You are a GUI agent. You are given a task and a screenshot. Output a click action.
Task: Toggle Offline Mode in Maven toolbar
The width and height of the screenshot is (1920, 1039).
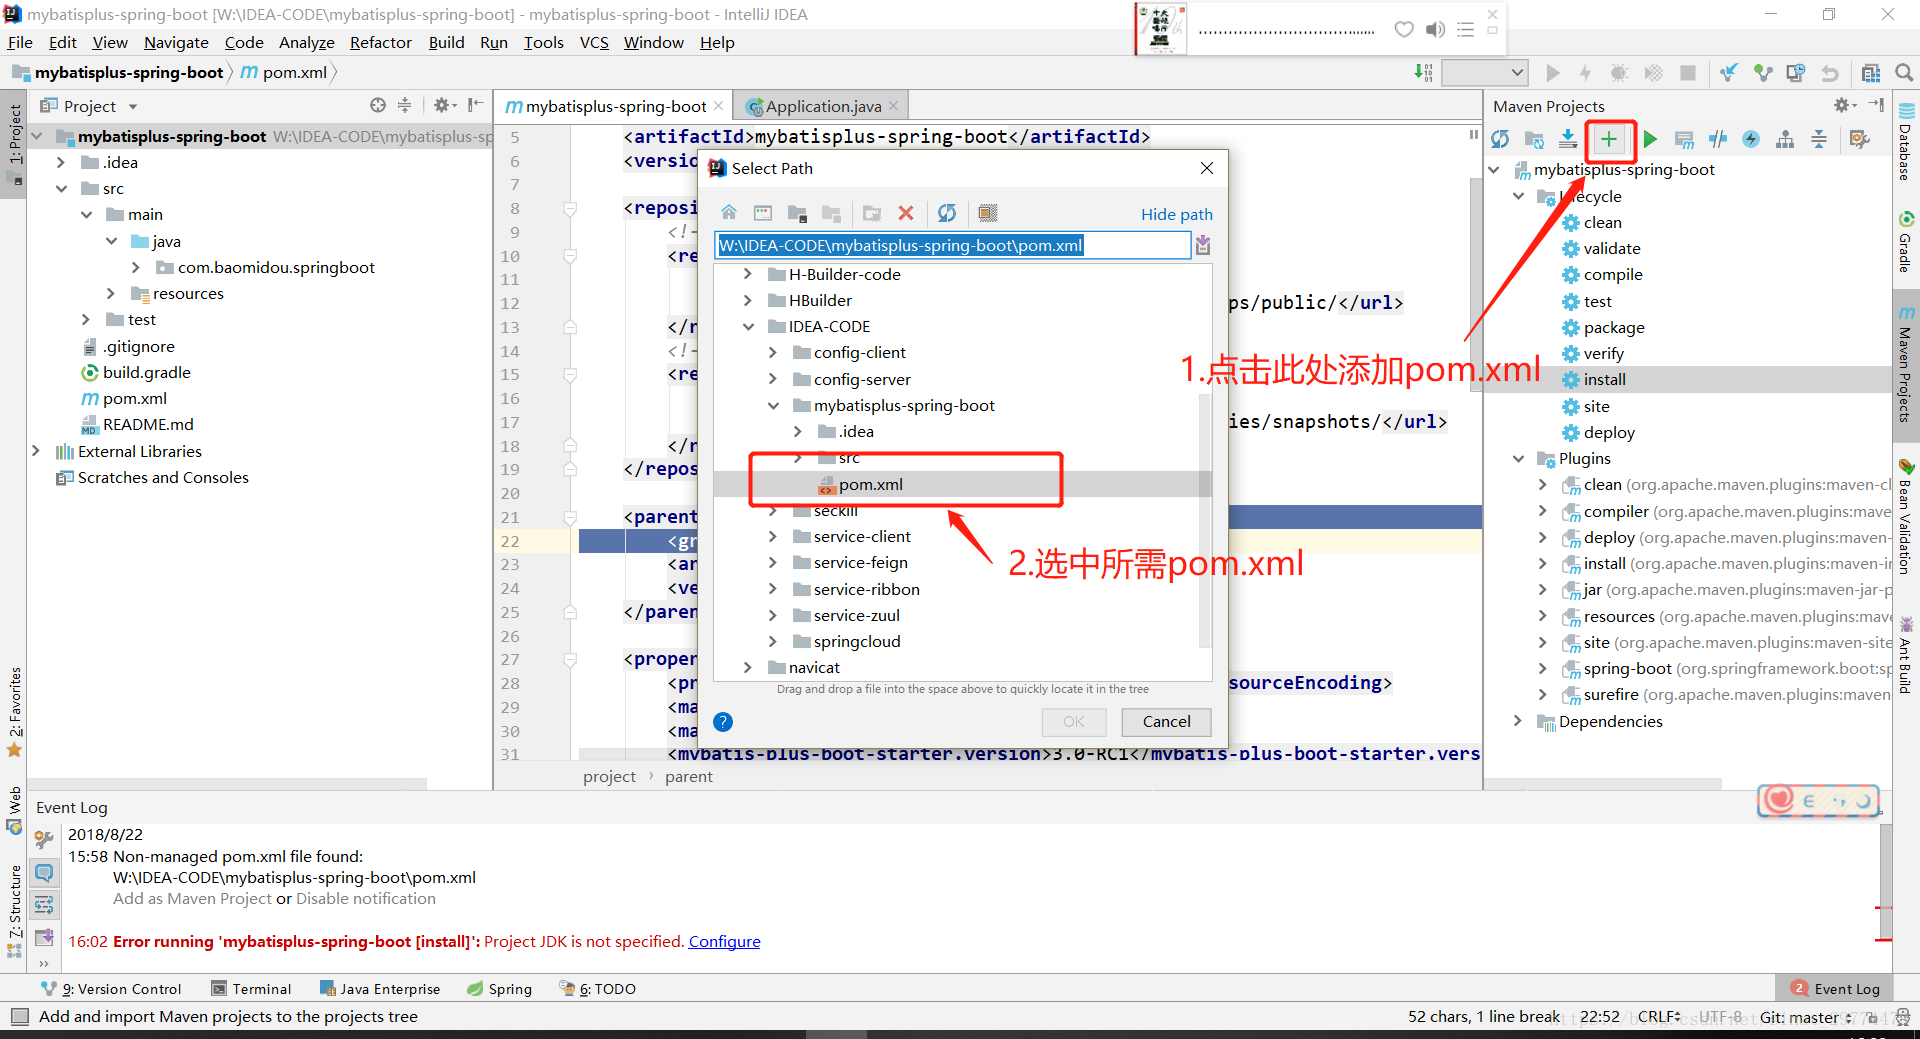pyautogui.click(x=1718, y=140)
